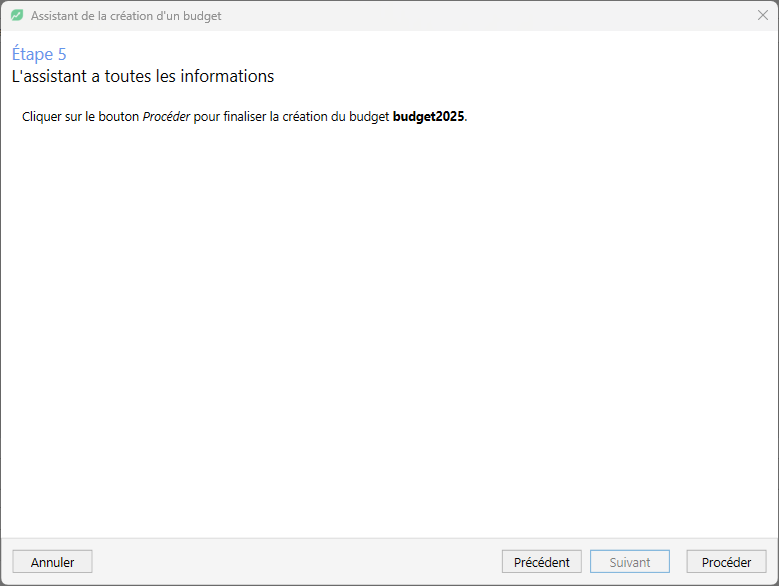Go back with the Précédent button
Image resolution: width=779 pixels, height=586 pixels.
coord(541,562)
